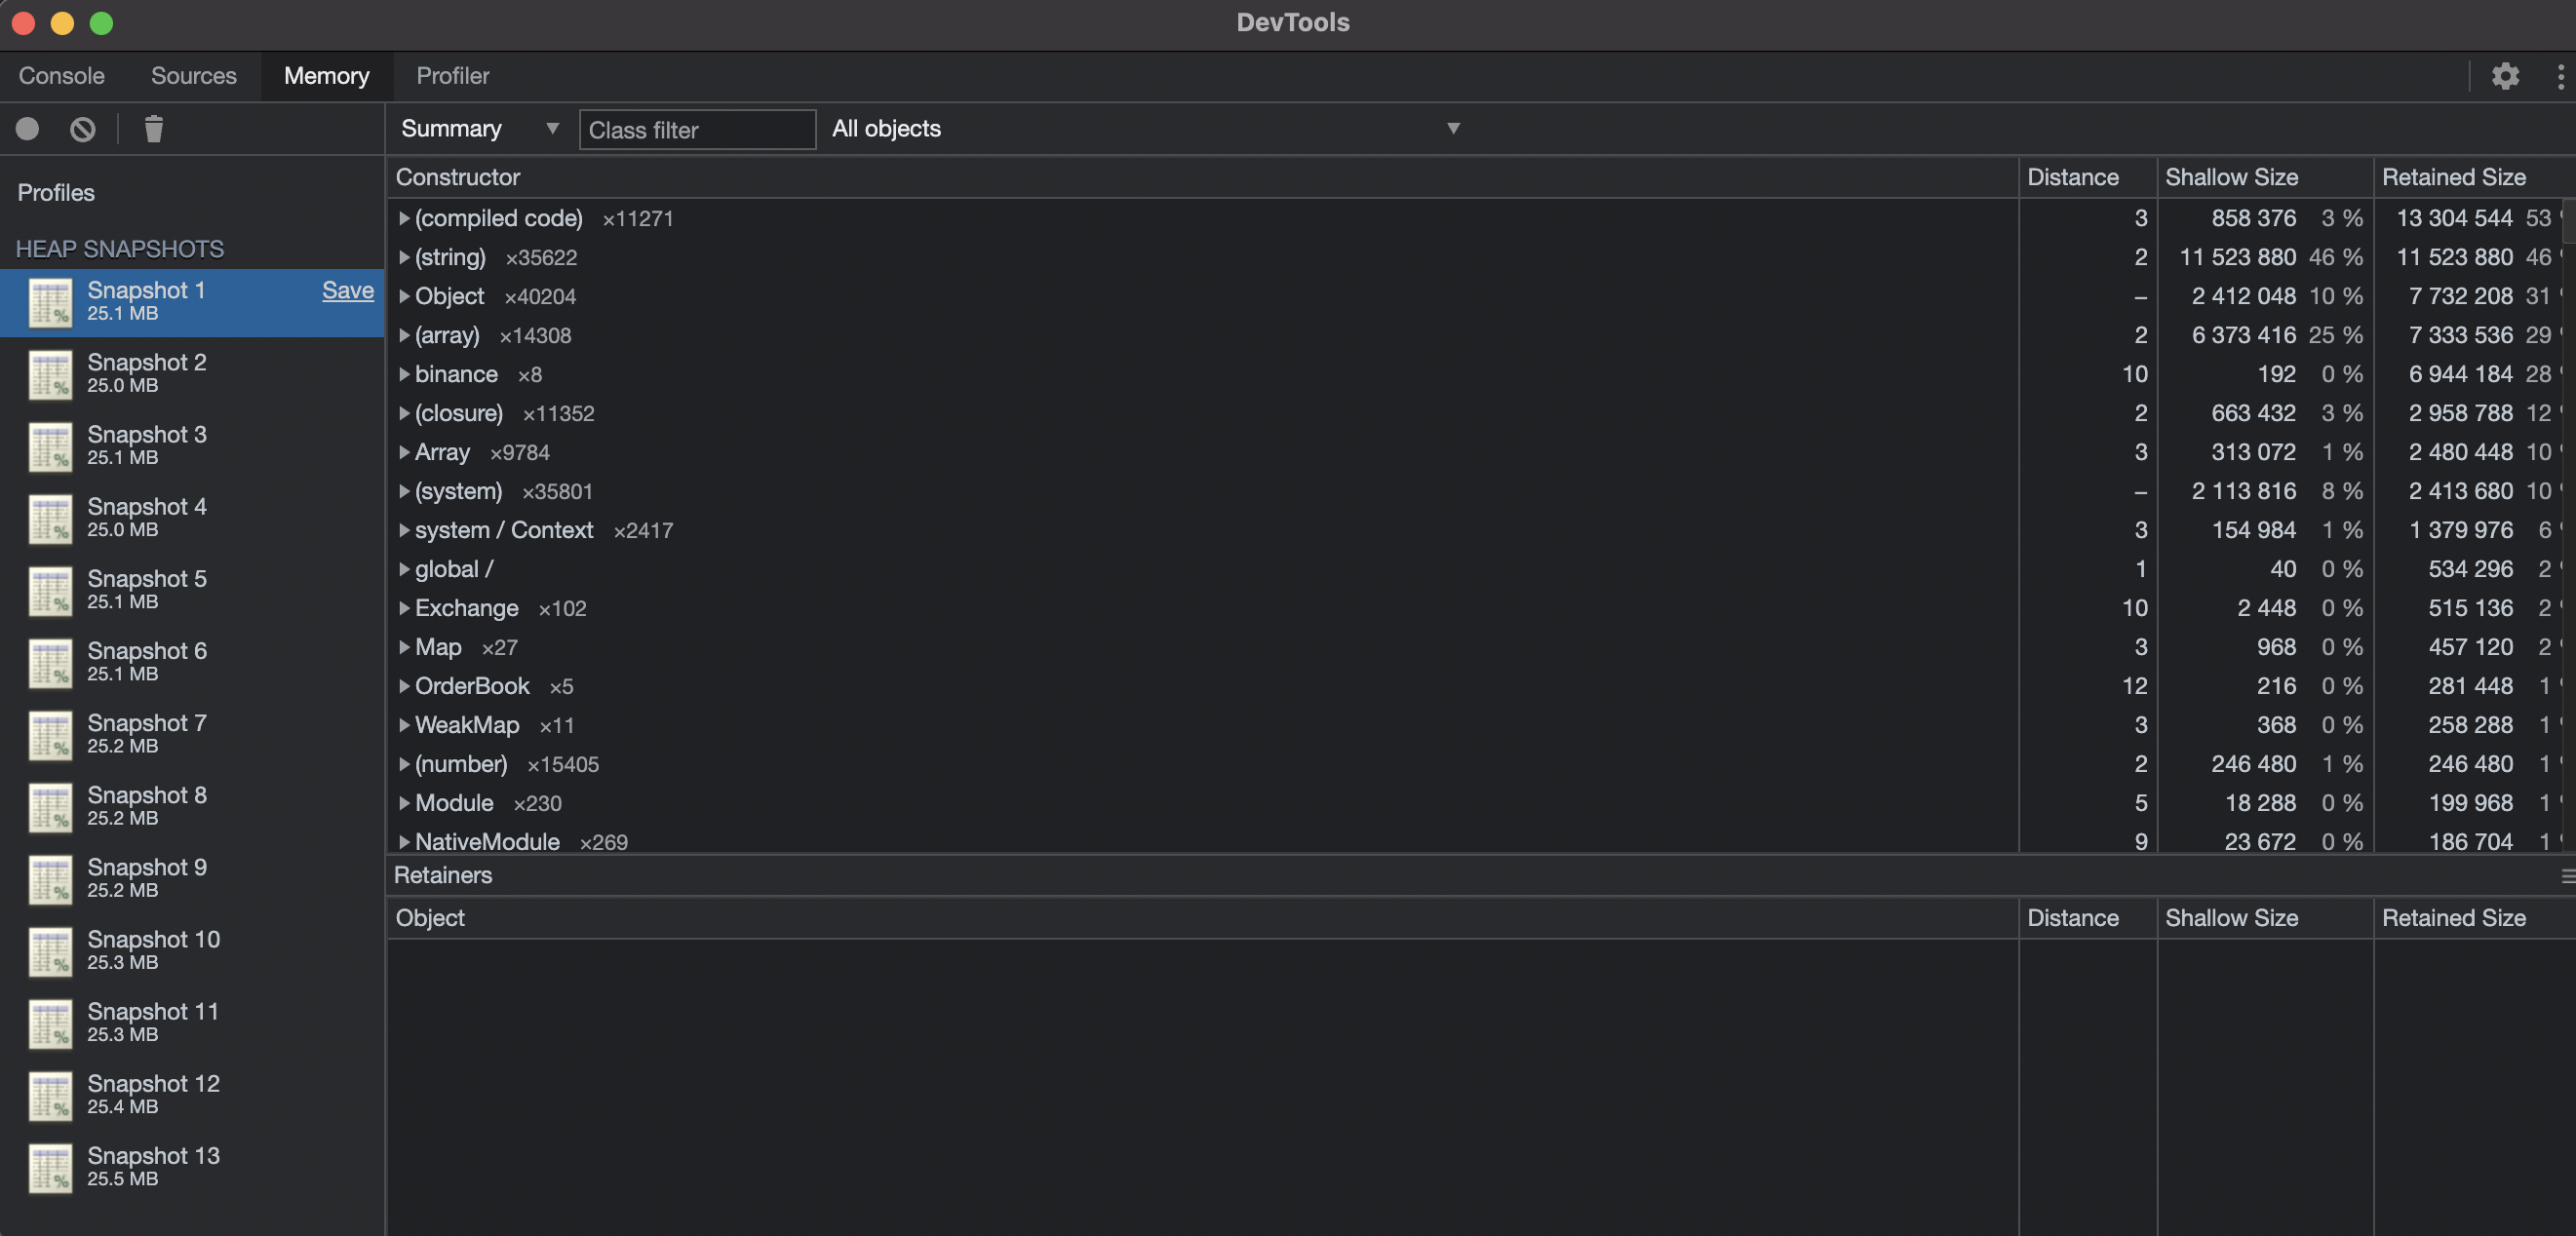Select the Snapshot 5 thumbnail icon
Screen dimensions: 2576x1236
[51, 591]
